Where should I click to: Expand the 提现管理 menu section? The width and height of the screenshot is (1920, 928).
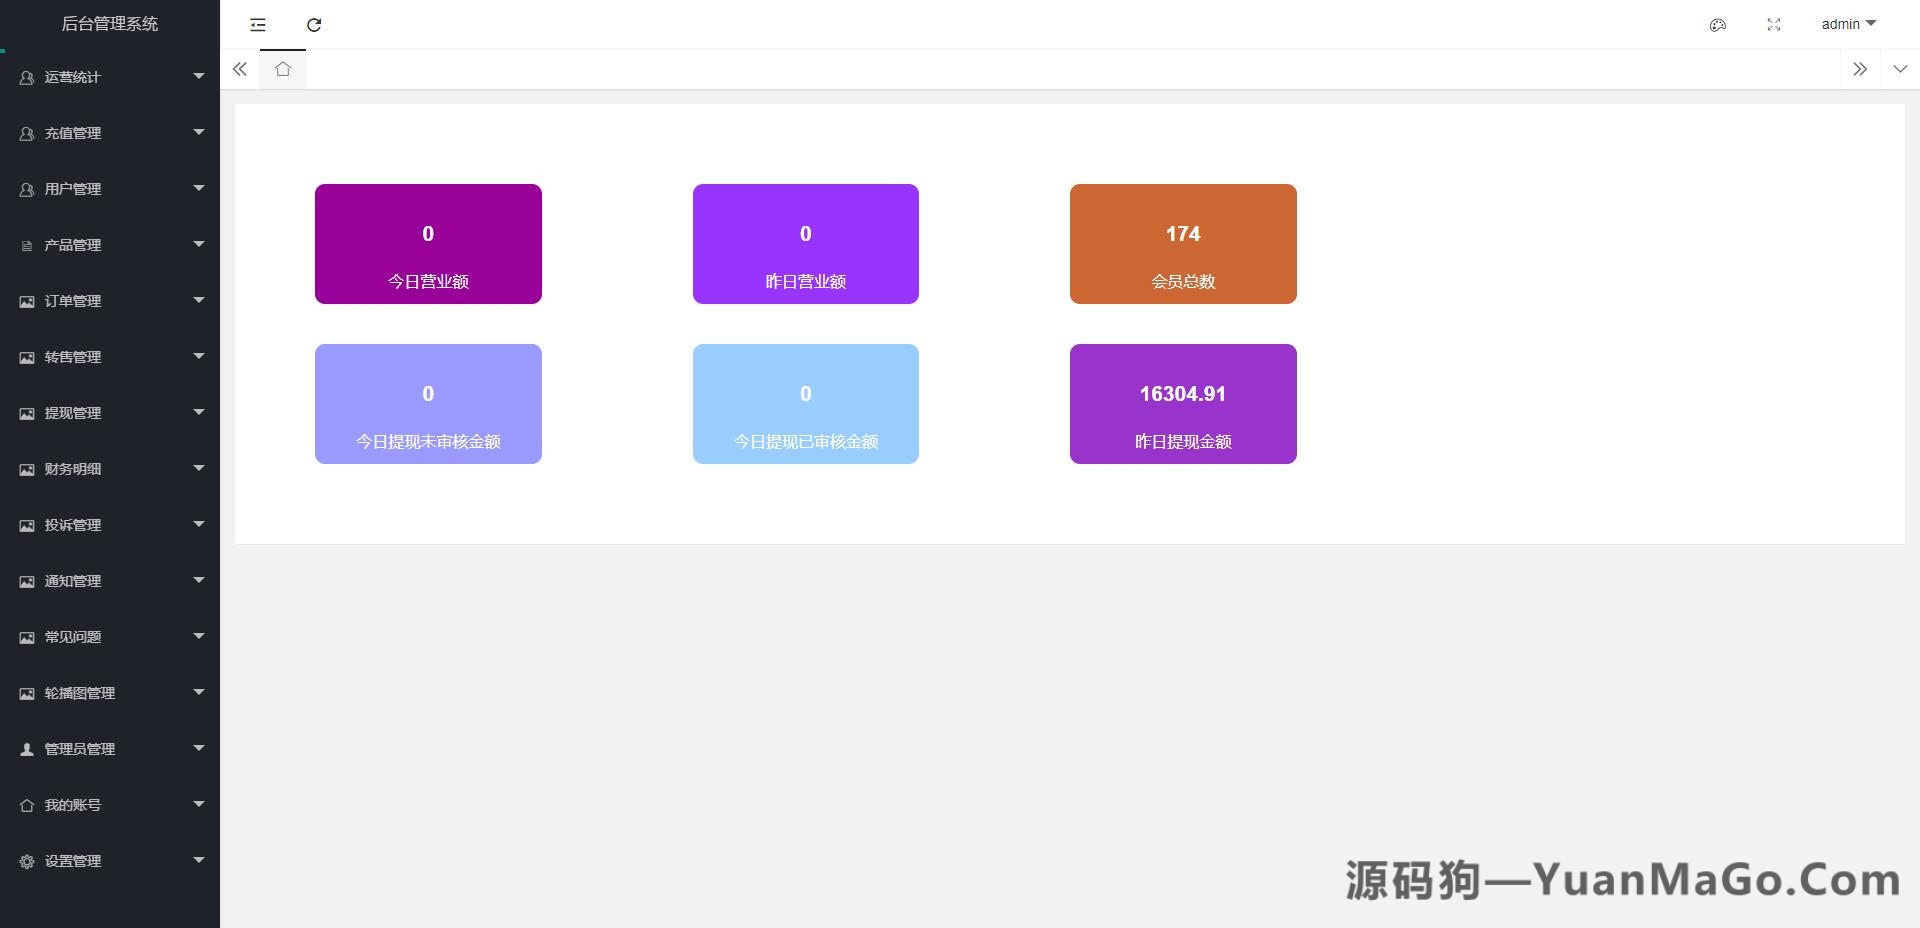(110, 412)
